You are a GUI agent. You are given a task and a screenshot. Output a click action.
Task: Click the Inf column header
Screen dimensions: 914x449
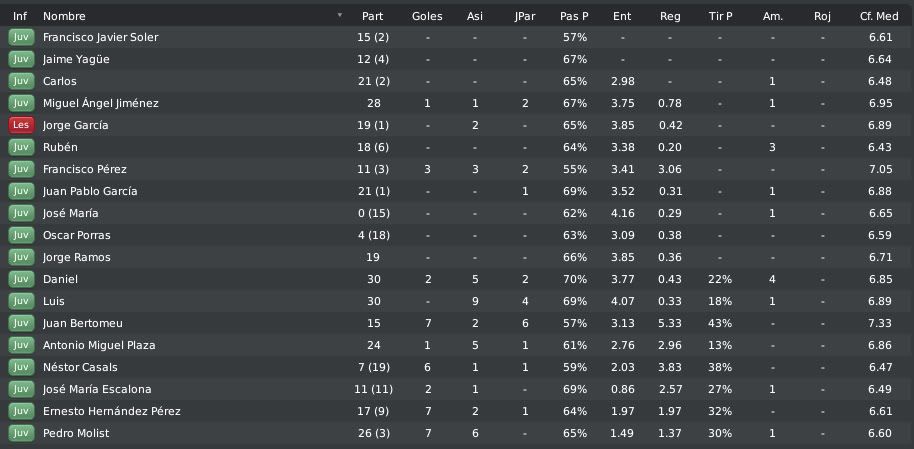(20, 16)
